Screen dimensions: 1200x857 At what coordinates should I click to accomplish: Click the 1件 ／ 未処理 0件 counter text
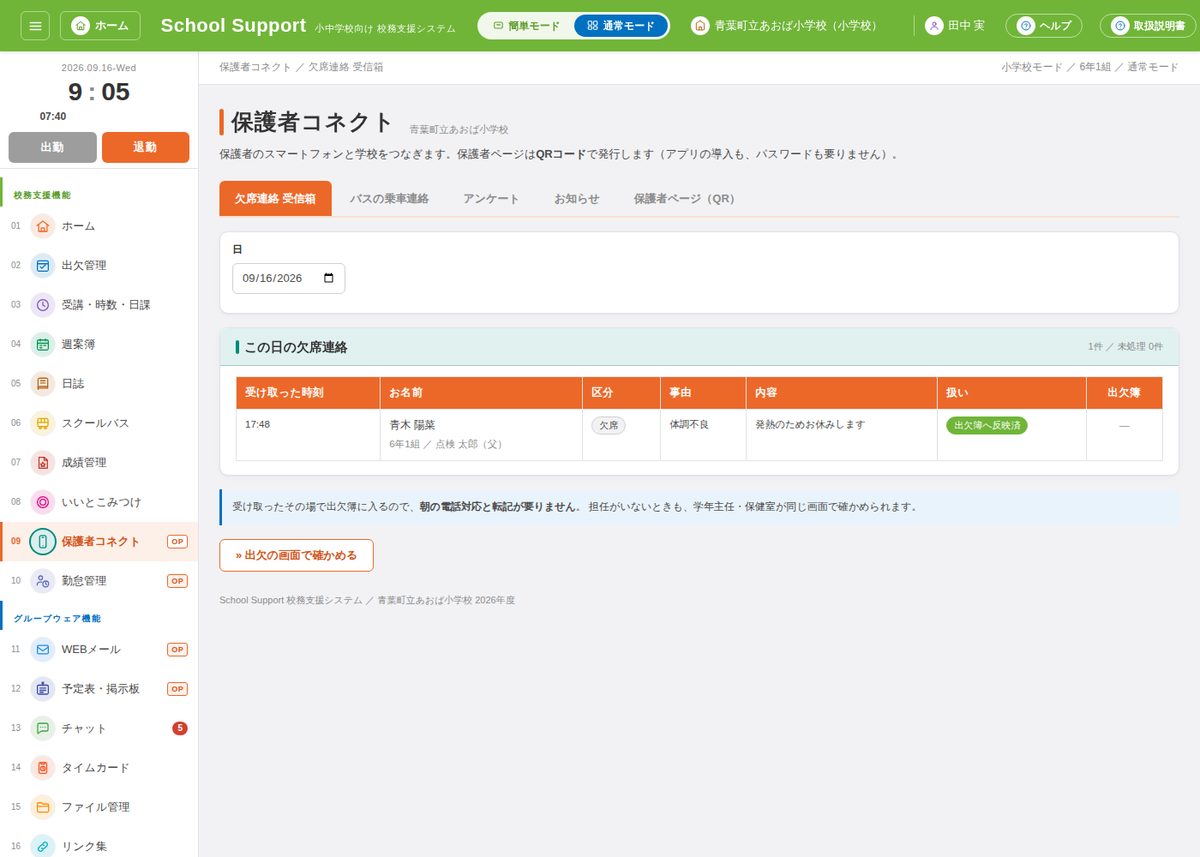[x=1125, y=346]
